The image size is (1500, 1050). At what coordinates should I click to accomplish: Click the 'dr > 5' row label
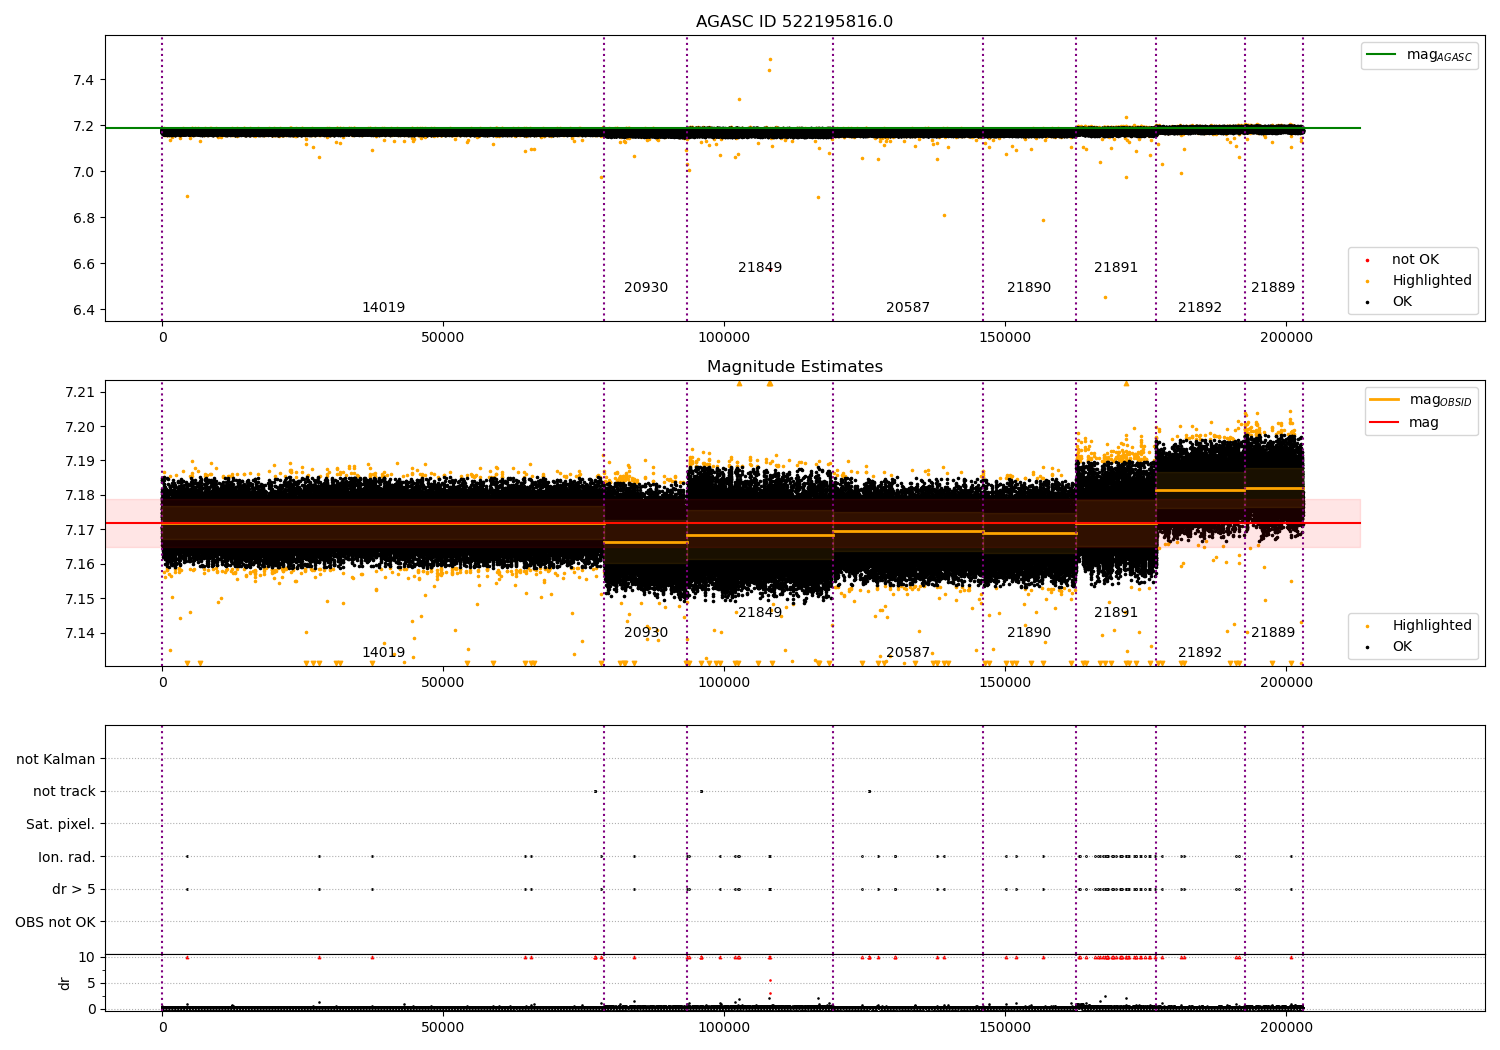click(x=74, y=890)
